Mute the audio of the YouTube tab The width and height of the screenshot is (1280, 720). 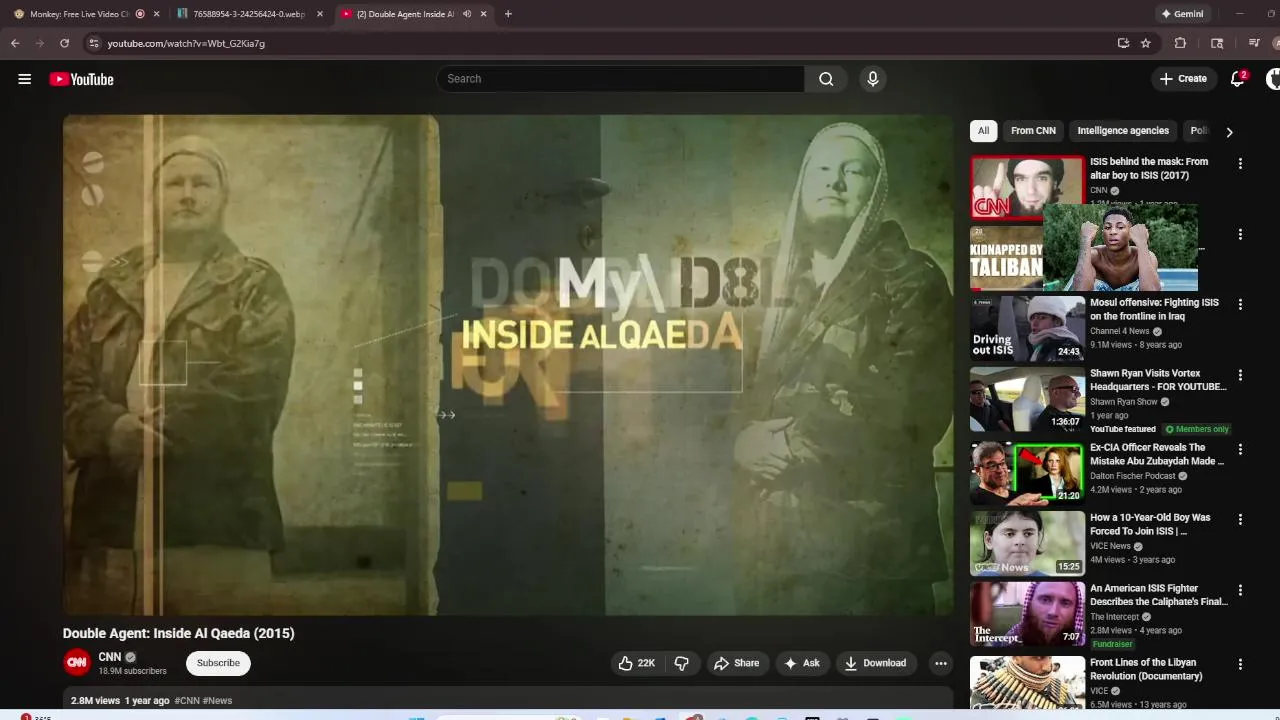(x=467, y=14)
